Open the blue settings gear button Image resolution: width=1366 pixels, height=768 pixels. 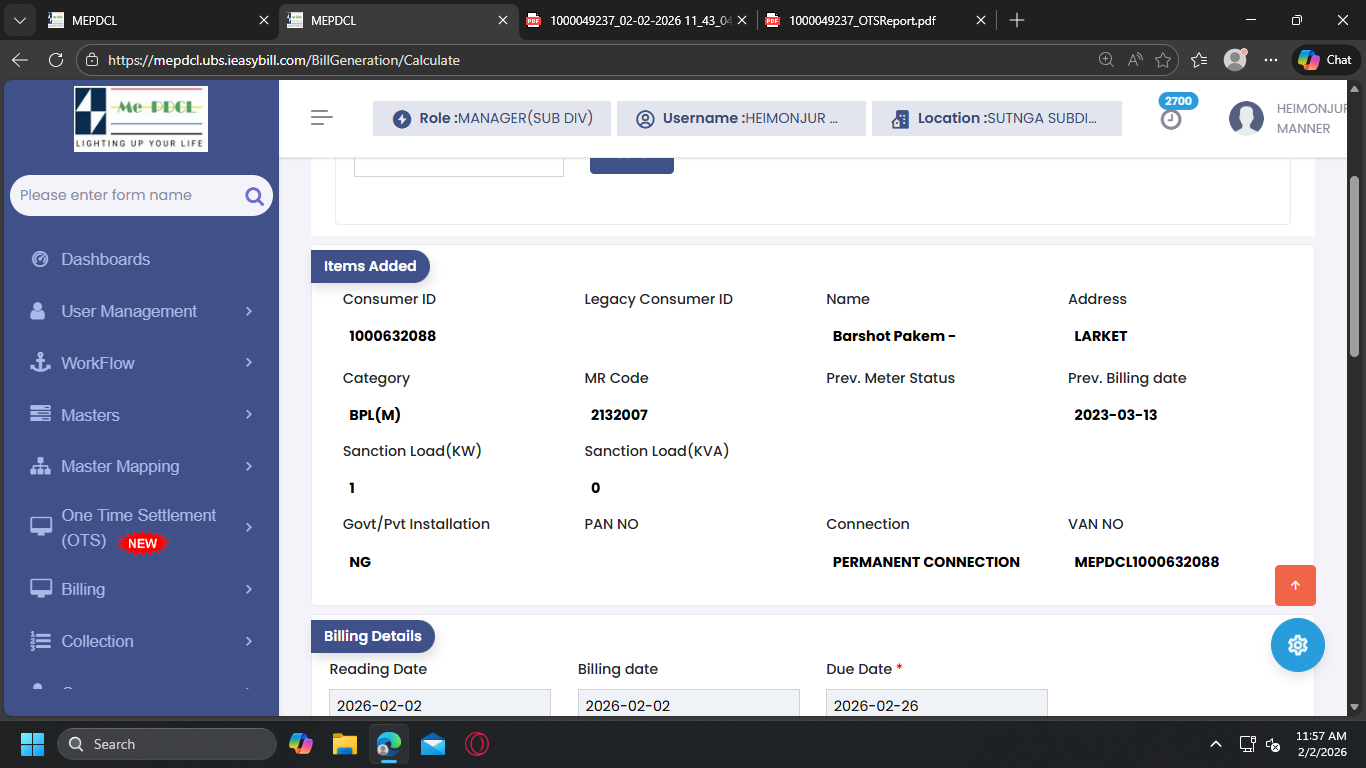click(1297, 645)
